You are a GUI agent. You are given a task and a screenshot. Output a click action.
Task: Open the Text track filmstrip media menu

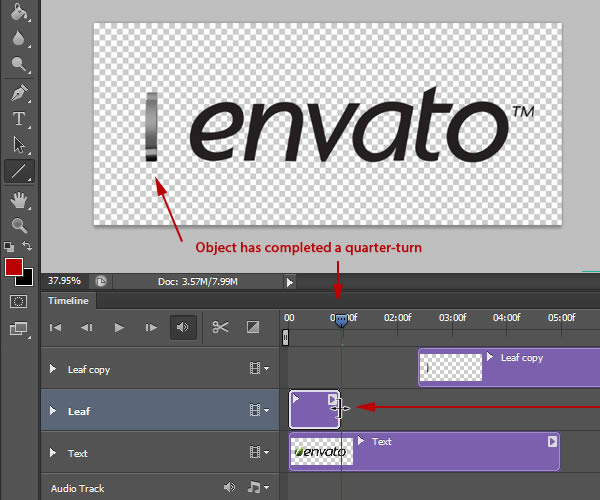259,452
